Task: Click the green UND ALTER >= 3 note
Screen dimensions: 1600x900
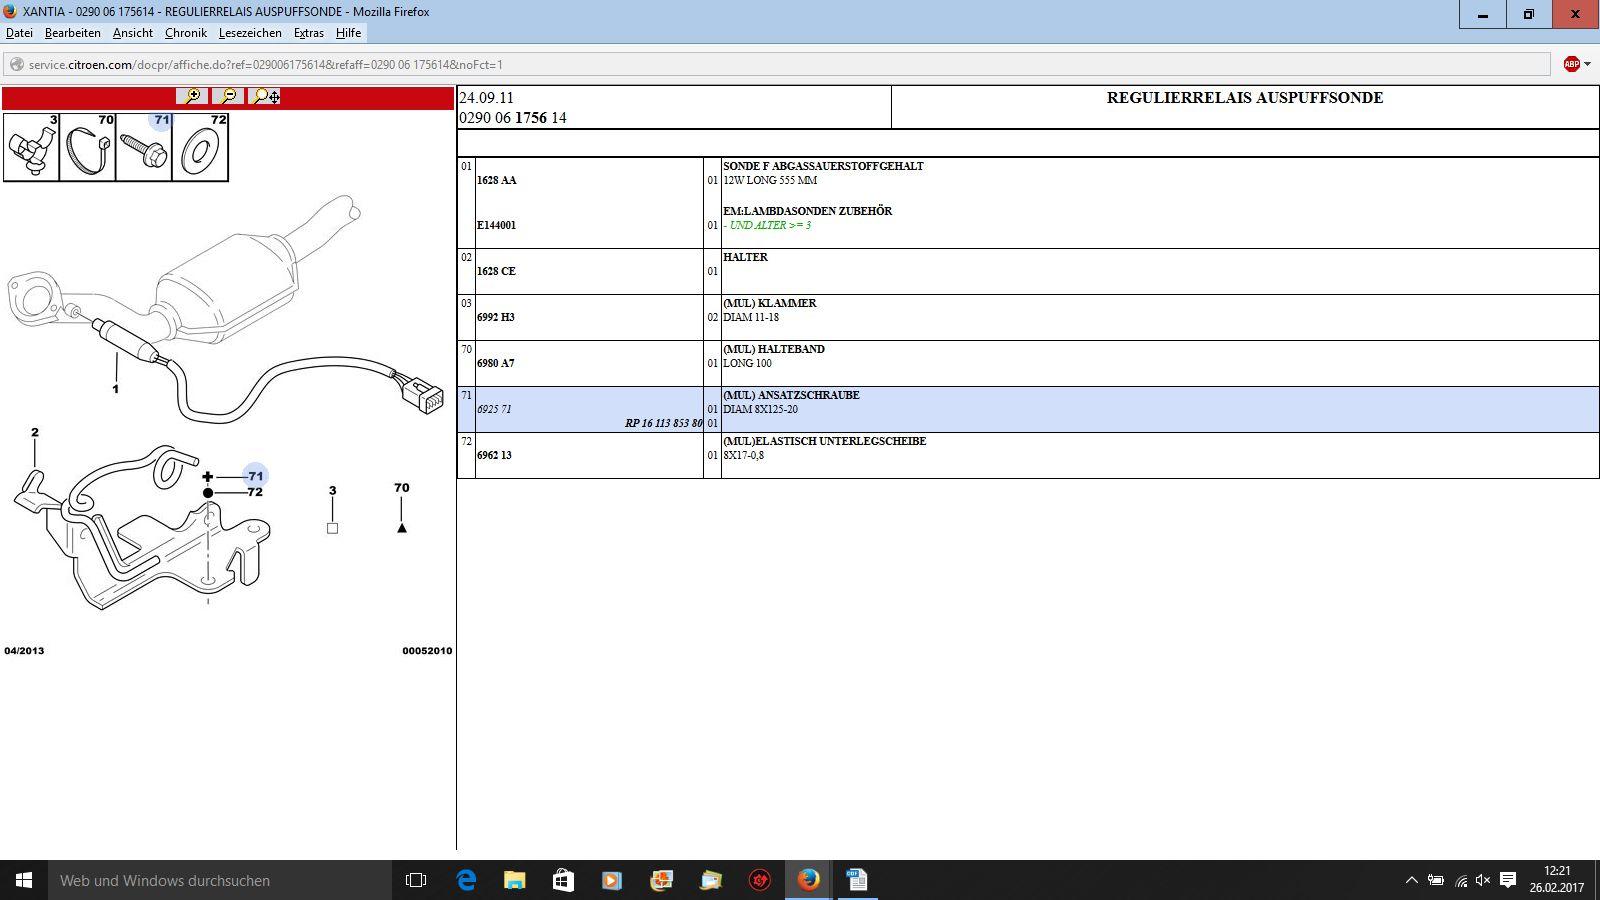Action: 767,225
